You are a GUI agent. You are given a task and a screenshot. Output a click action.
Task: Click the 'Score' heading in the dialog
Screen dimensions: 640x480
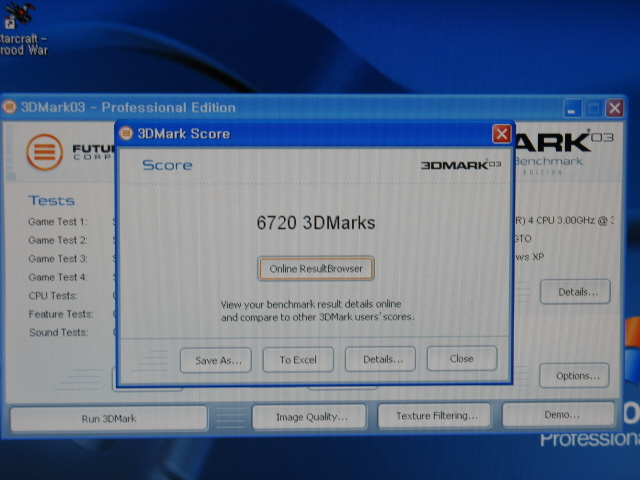[167, 165]
